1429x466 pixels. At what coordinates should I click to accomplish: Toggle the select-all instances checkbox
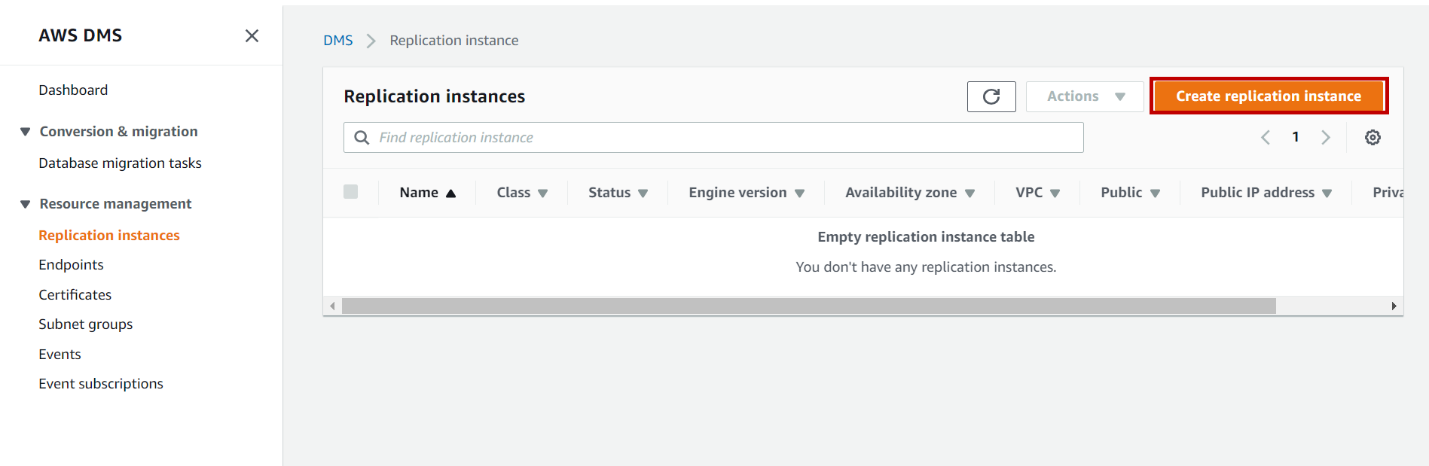pos(351,192)
